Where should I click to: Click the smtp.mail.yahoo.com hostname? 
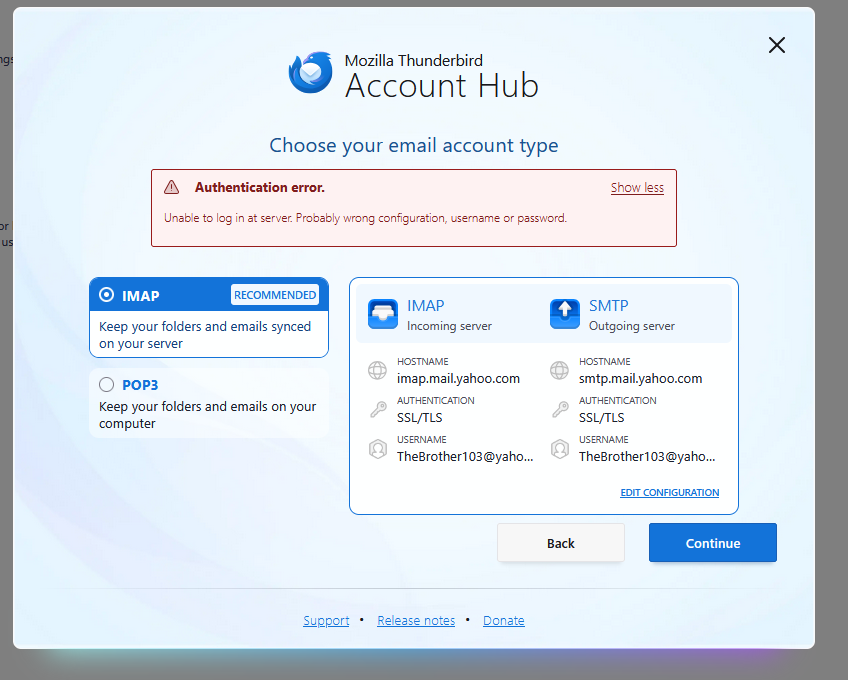point(640,379)
